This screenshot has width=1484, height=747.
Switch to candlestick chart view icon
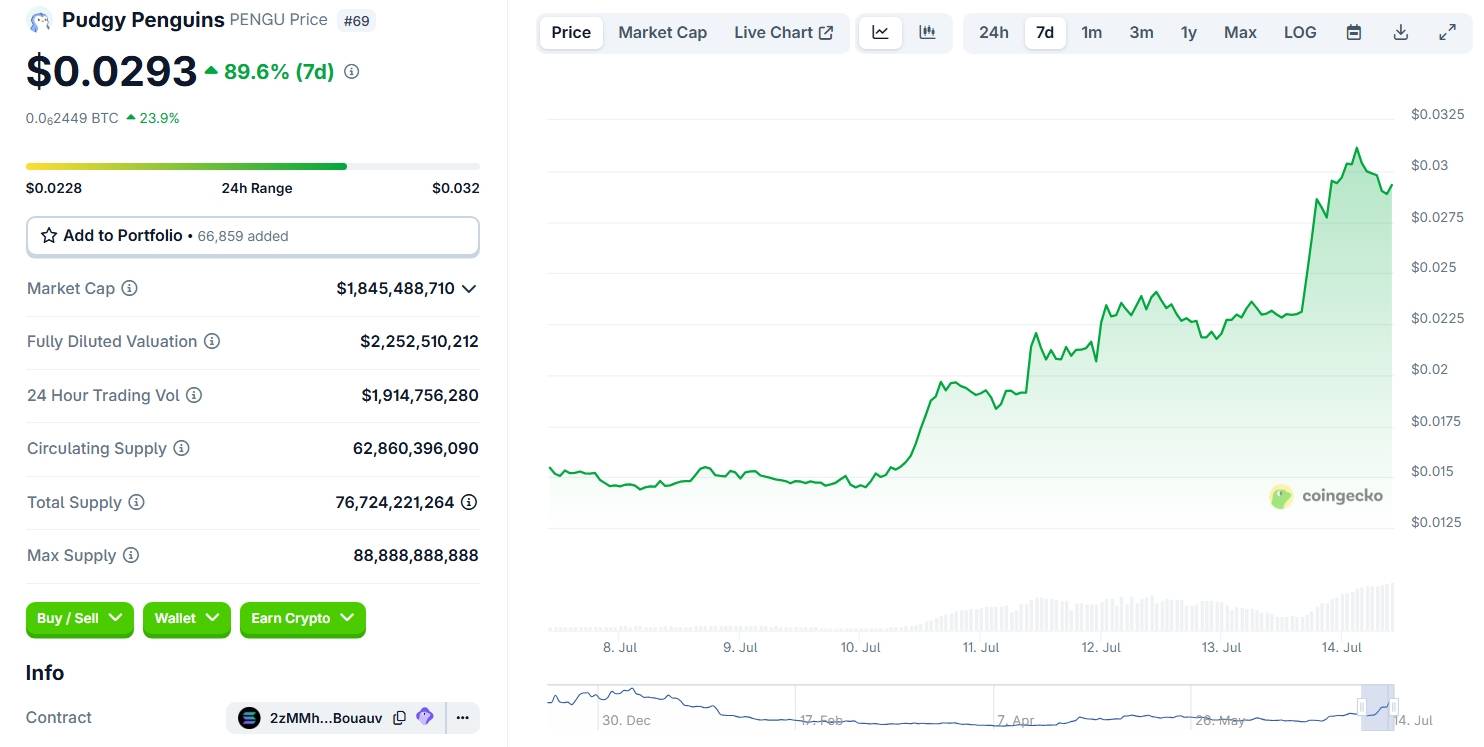927,32
